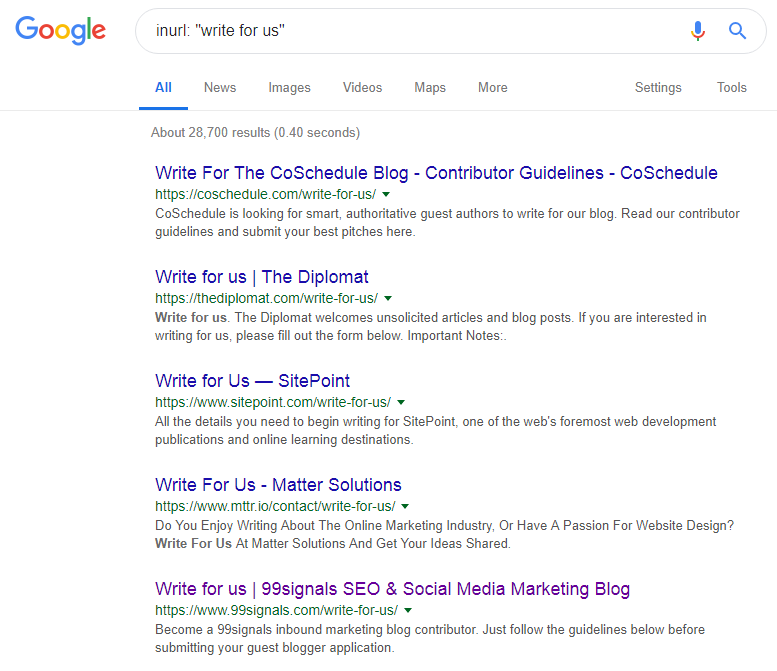The image size is (777, 671).
Task: Click the coschedule.com/write-for-us URL
Action: (266, 194)
